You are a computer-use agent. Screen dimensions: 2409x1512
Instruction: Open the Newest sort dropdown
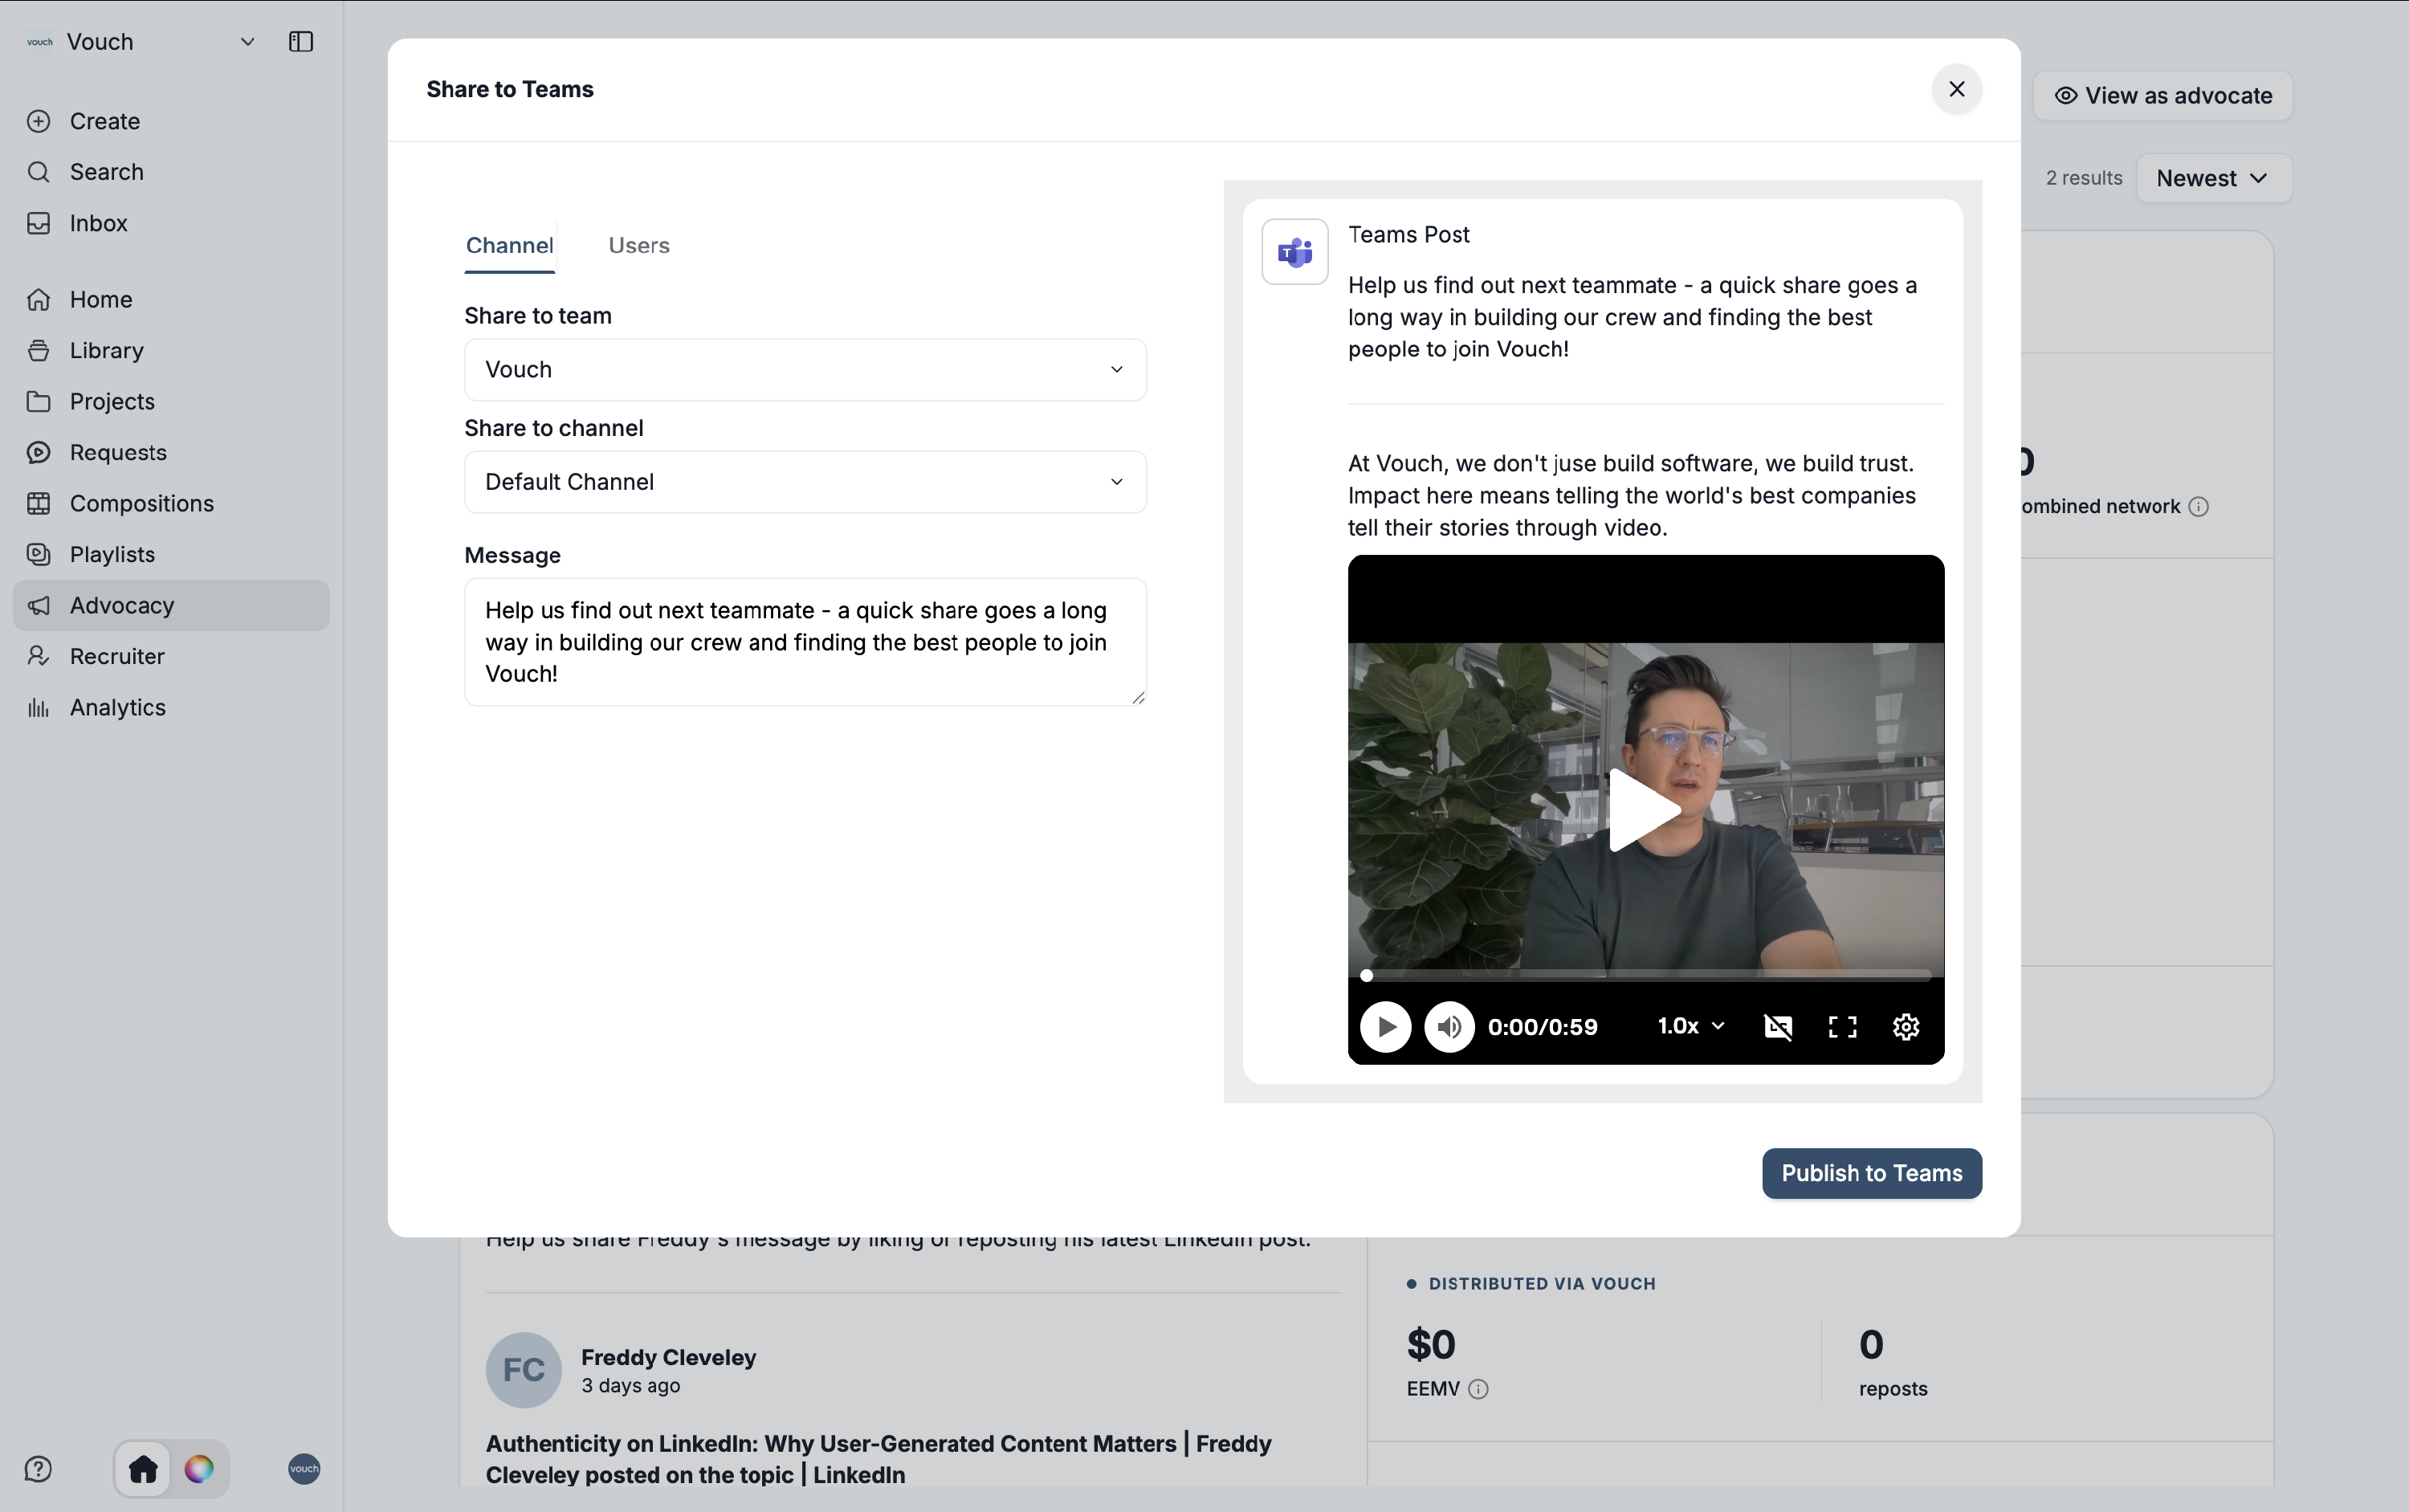2213,178
